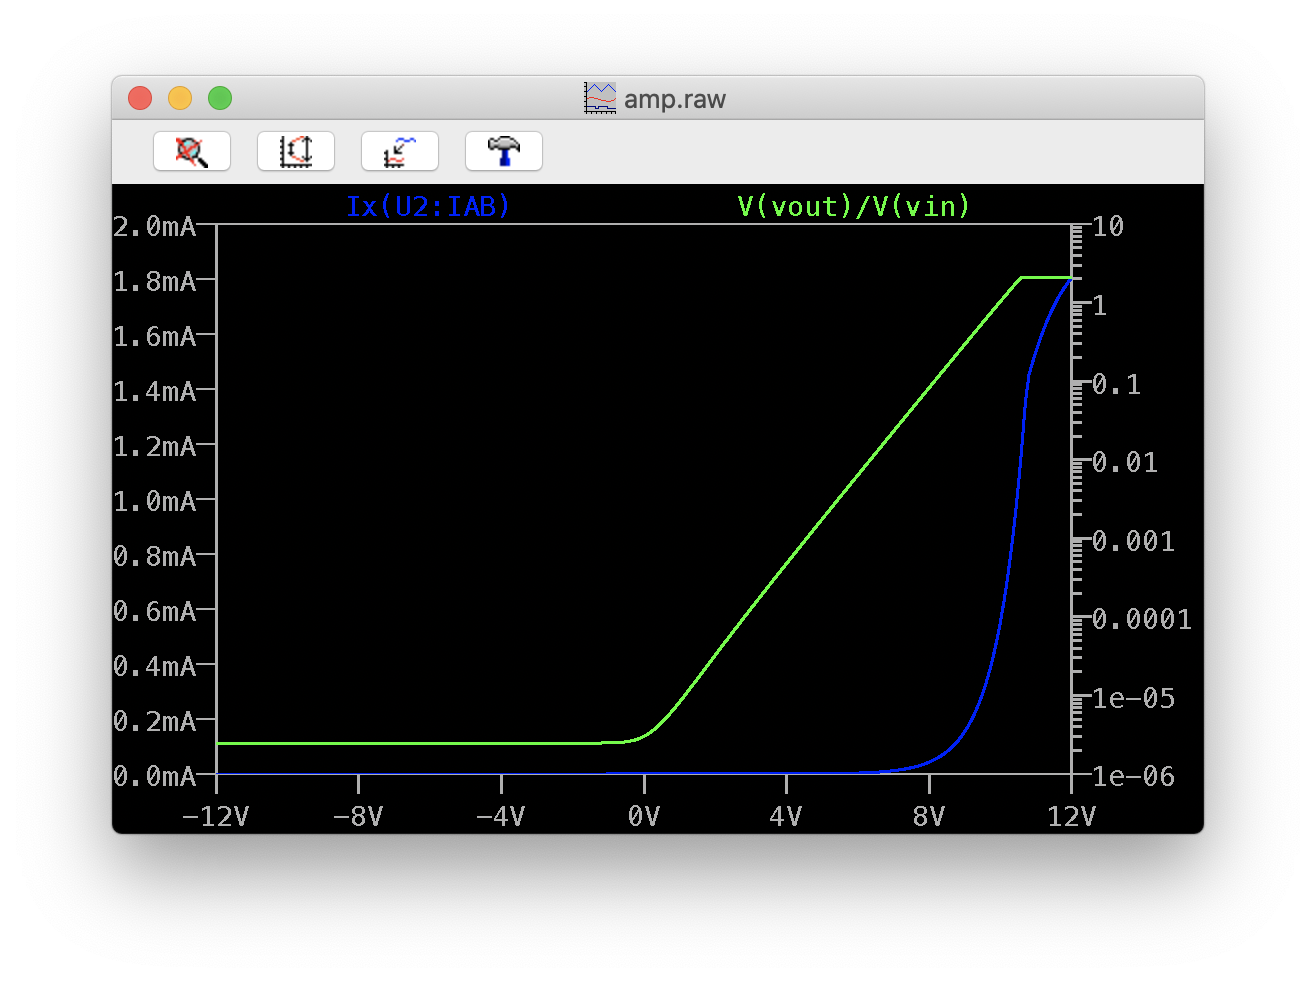This screenshot has width=1316, height=982.
Task: Click the 1.6mA left axis label
Action: click(x=155, y=337)
